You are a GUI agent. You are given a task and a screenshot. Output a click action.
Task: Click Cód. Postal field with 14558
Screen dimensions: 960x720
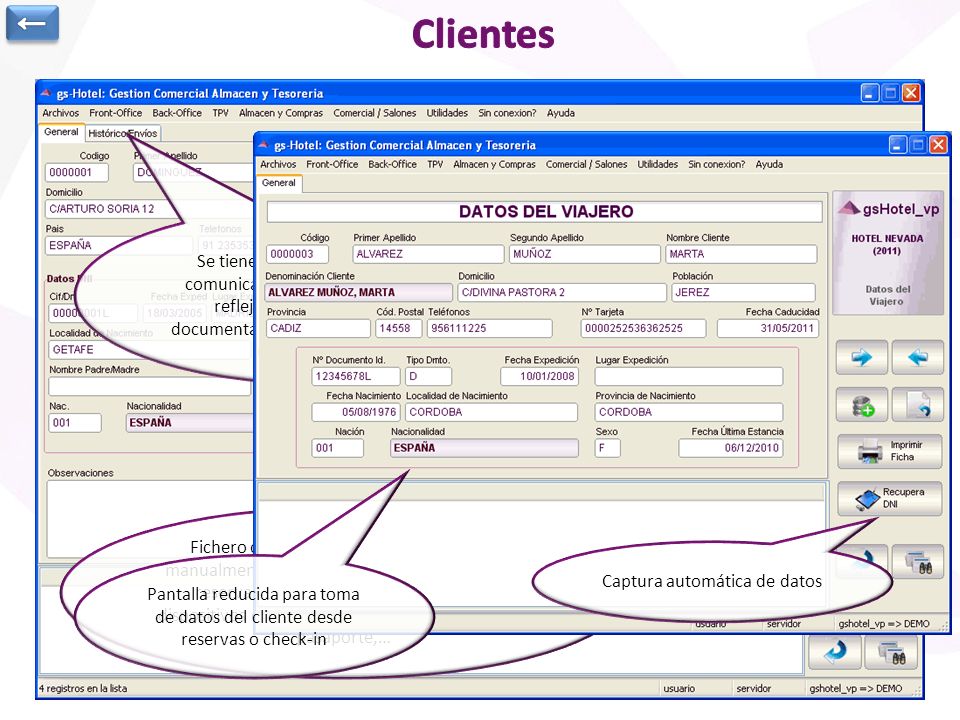pos(399,328)
